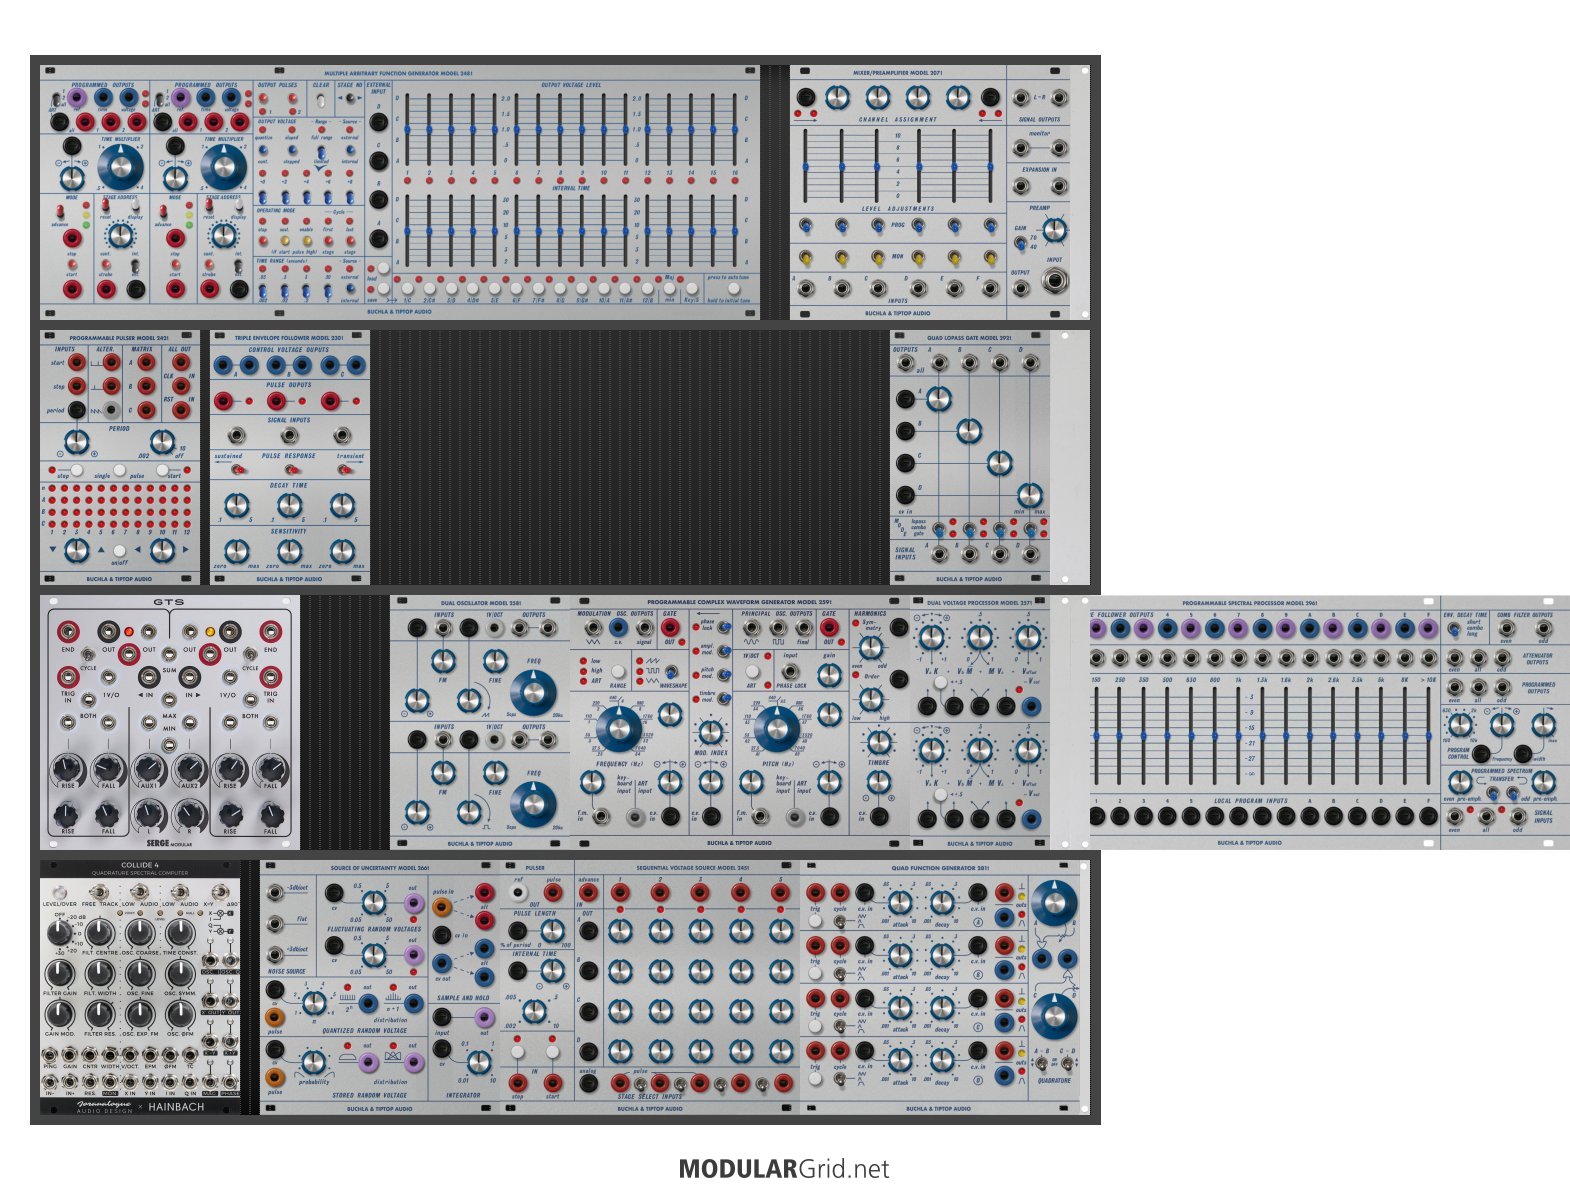
Task: Click first Decay Time knob on 230t
Action: [236, 505]
